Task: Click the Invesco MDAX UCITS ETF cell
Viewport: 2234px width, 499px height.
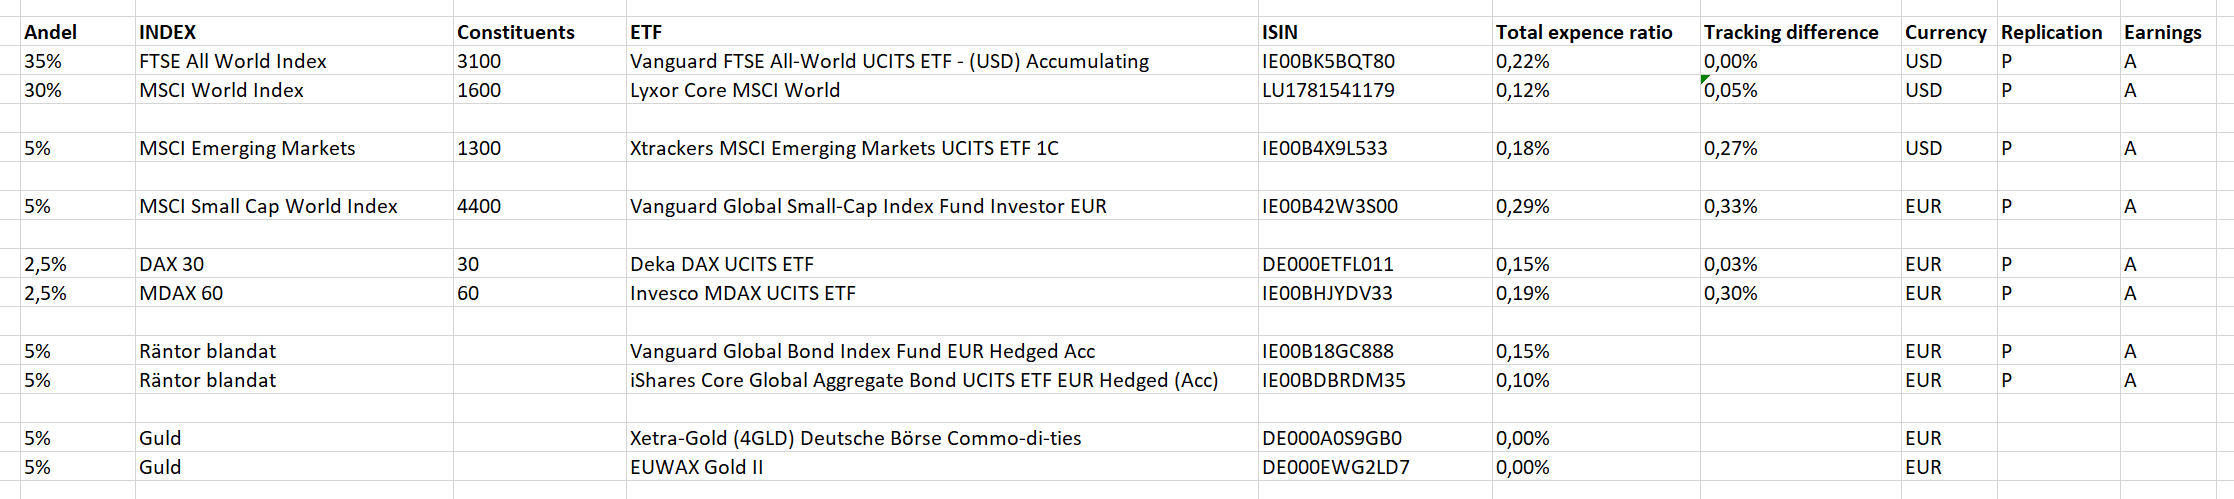Action: (x=942, y=293)
